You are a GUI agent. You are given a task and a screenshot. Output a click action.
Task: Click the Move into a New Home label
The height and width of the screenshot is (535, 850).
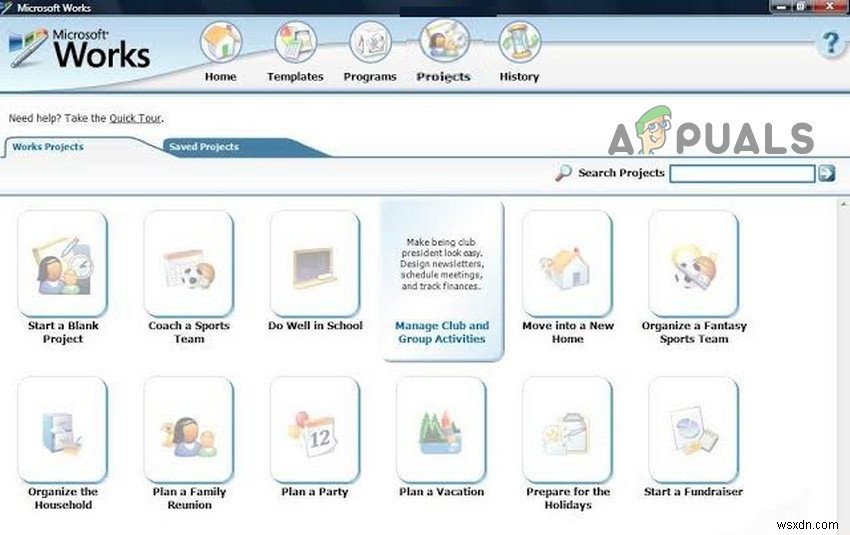point(568,332)
